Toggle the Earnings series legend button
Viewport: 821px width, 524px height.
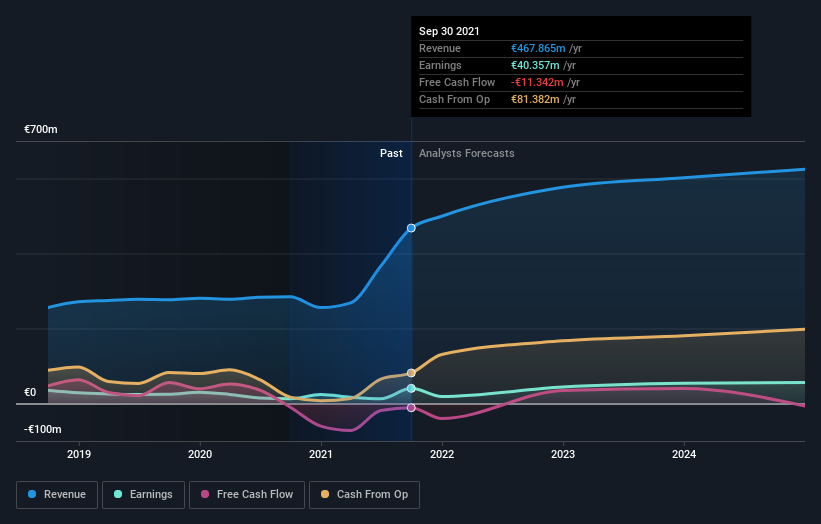pos(143,495)
